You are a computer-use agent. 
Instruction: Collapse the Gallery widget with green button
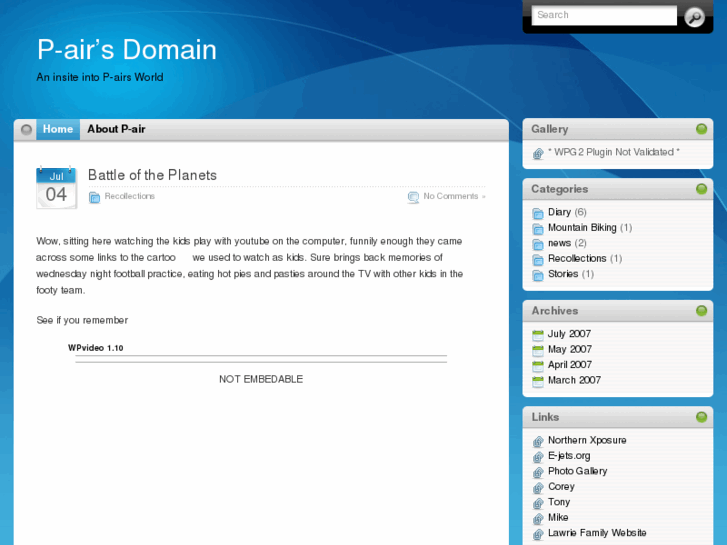click(701, 129)
